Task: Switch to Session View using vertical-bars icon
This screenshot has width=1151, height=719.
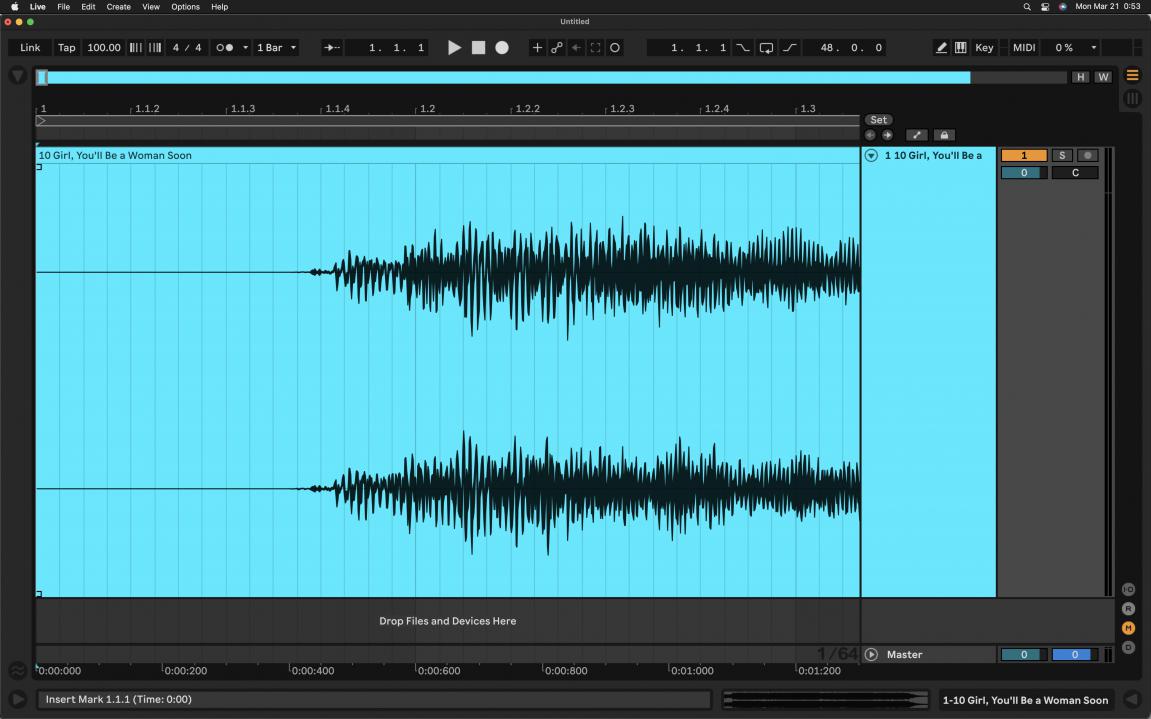Action: pos(1132,98)
